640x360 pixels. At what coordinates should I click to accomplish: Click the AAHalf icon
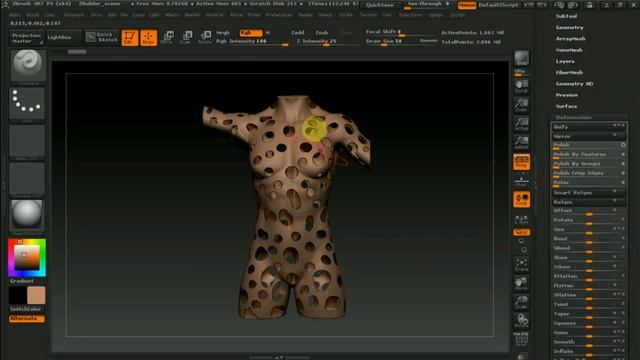pos(521,142)
